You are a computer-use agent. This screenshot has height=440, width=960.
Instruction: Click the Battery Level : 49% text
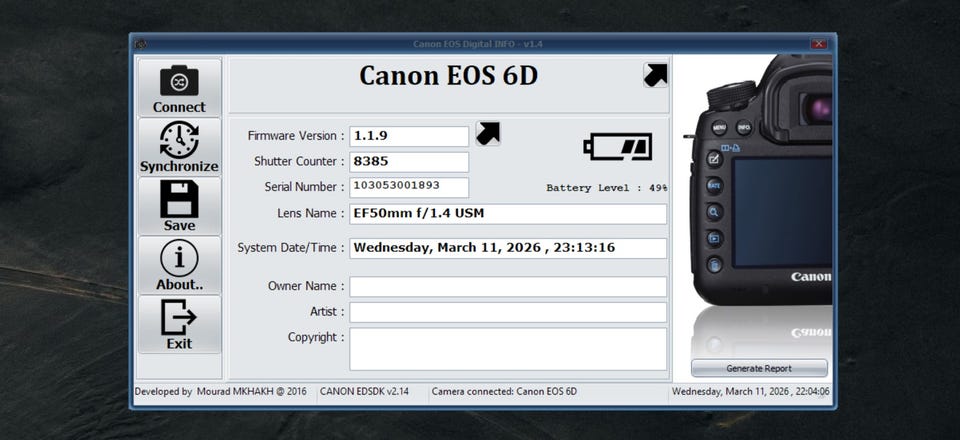pyautogui.click(x=607, y=188)
